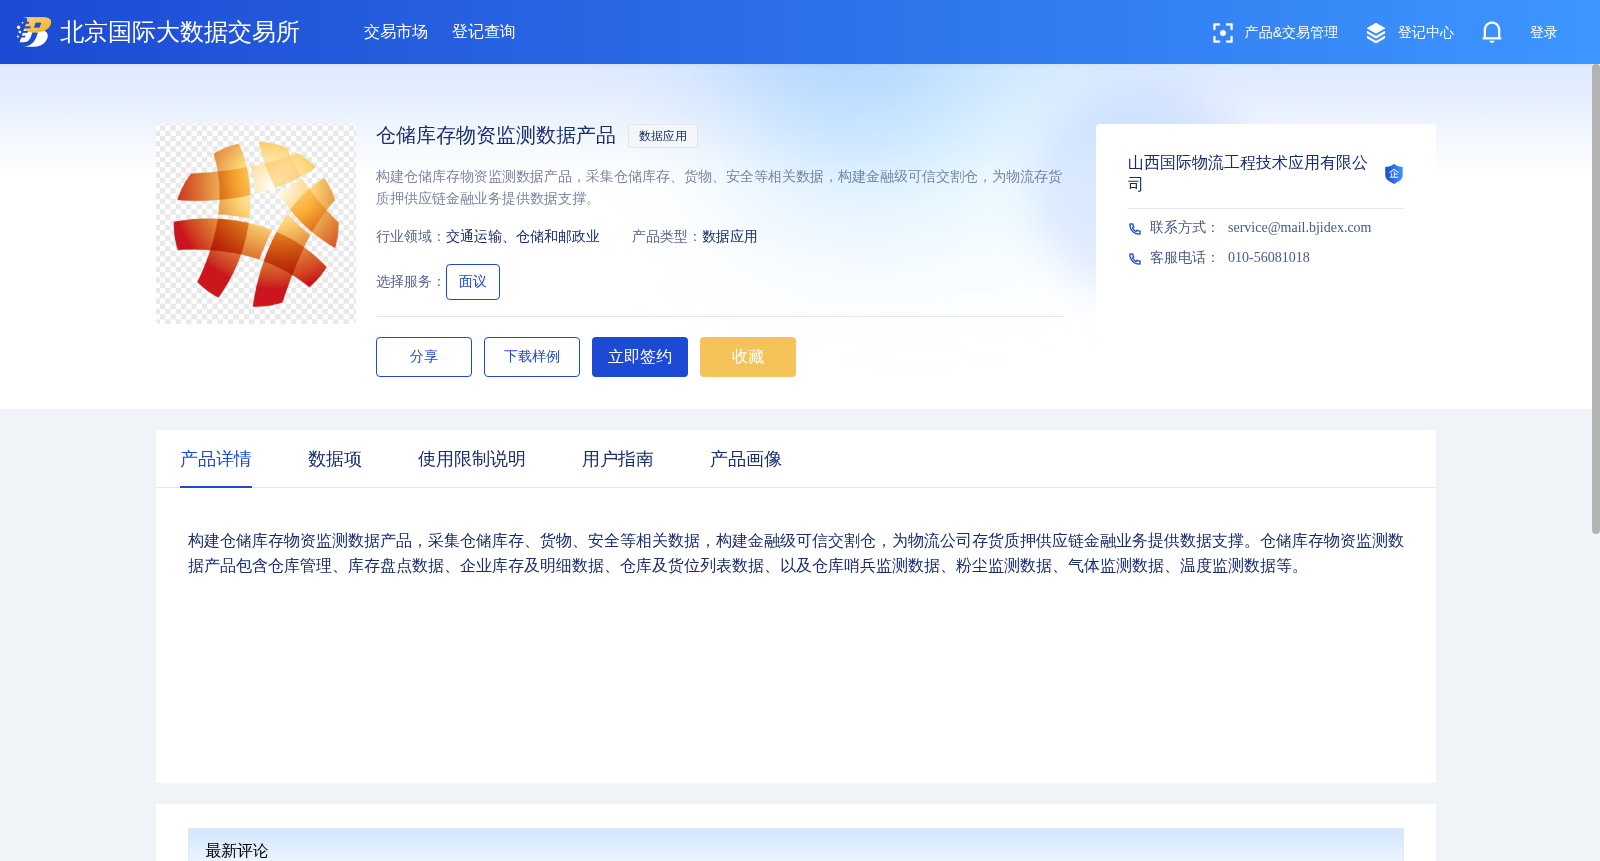Switch to the 用户指南 tab

pyautogui.click(x=618, y=459)
